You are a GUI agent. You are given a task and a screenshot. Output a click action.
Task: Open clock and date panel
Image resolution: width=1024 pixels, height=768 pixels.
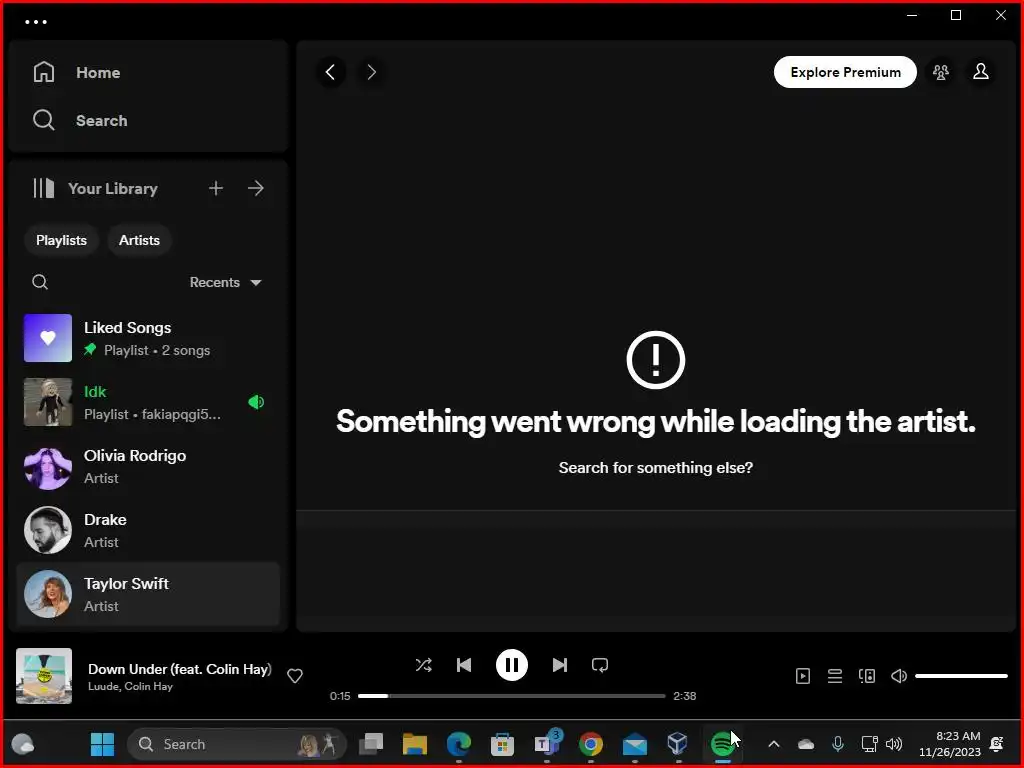coord(950,744)
